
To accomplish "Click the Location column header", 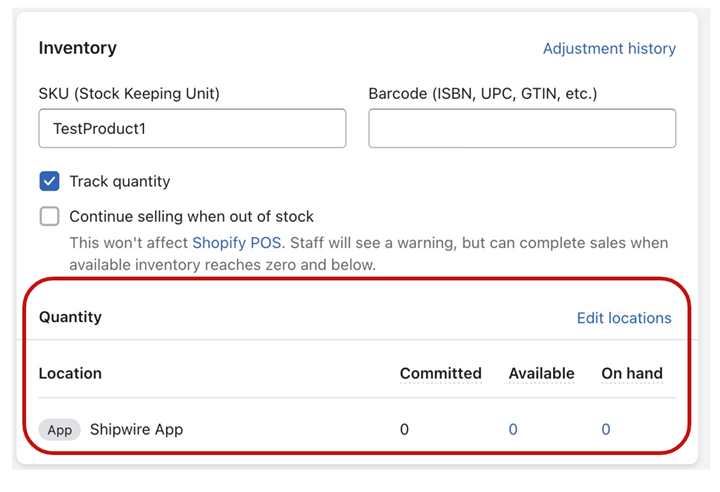I will 70,373.
